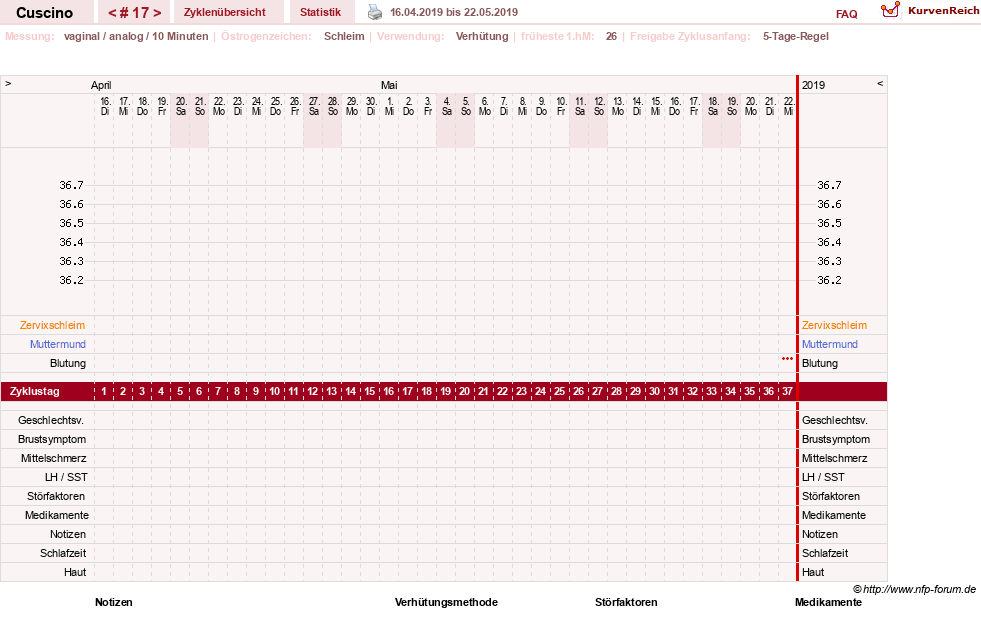Viewport: 981px width, 641px height.
Task: Click the 'vaginal / analog / 10 Minuten' value
Action: click(x=136, y=36)
